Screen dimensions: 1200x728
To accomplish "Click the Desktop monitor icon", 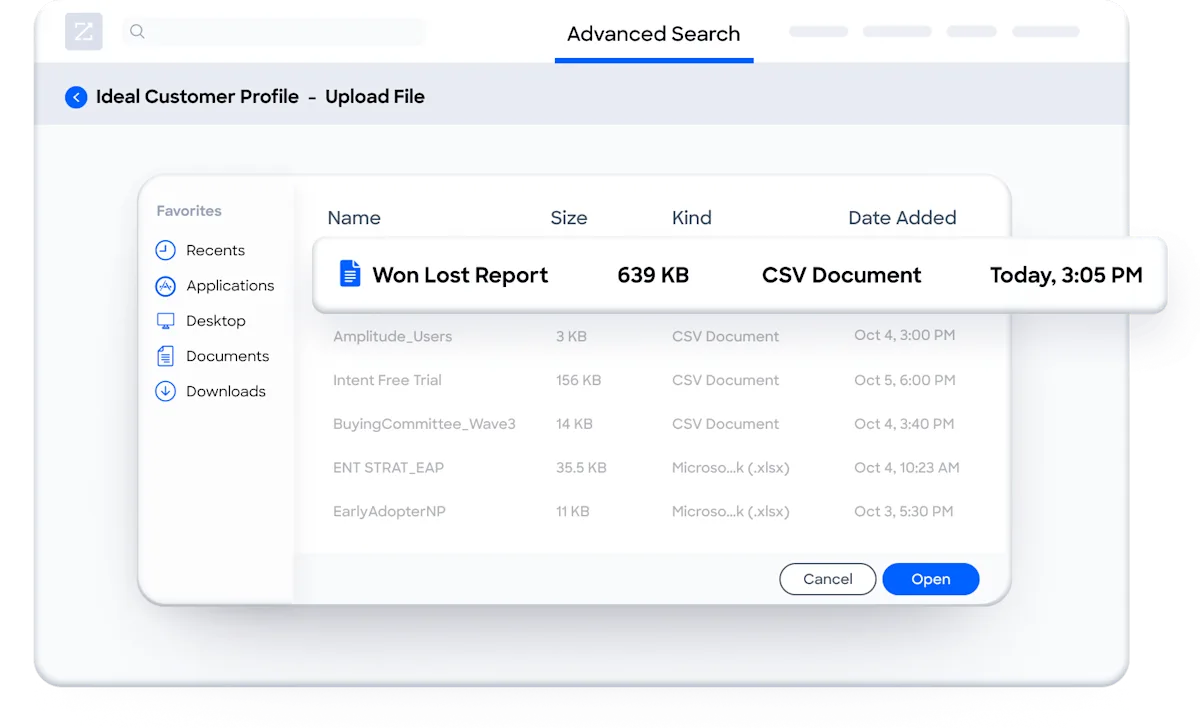I will (x=166, y=321).
